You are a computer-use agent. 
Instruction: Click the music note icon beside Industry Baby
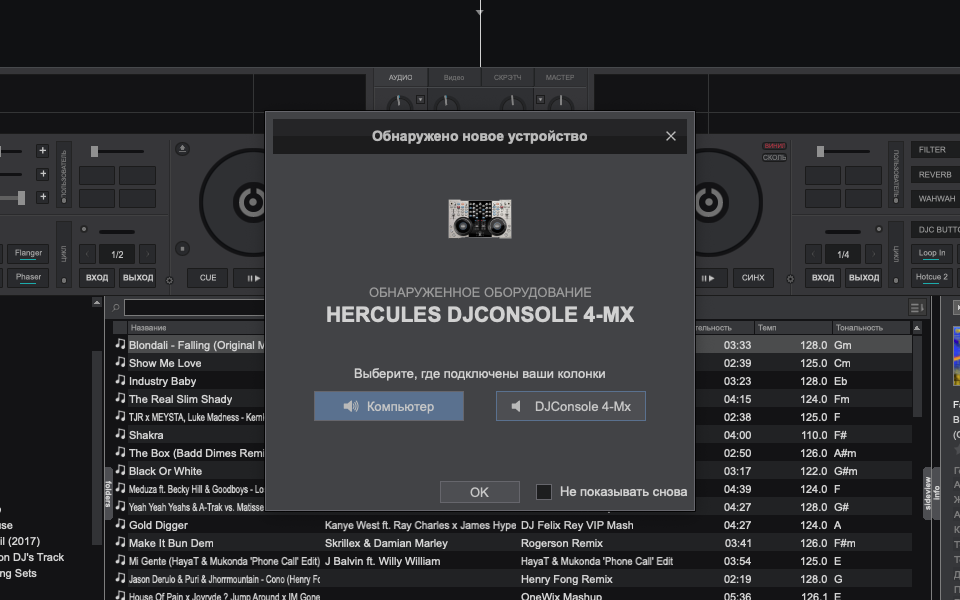(121, 380)
